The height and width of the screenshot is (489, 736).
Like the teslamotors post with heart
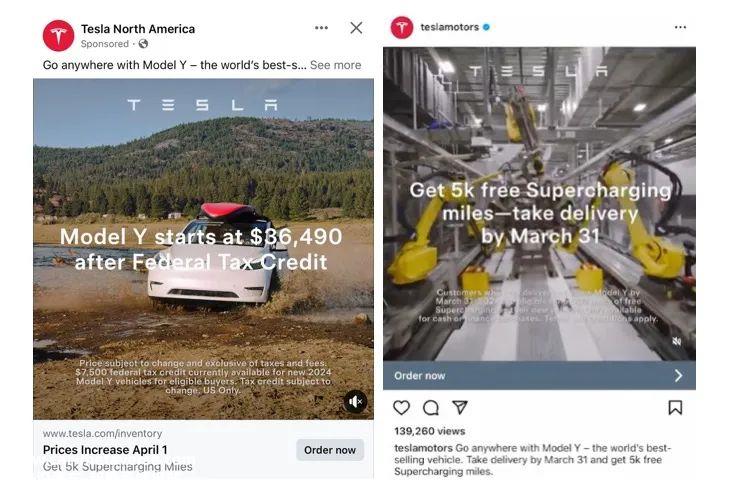[401, 407]
